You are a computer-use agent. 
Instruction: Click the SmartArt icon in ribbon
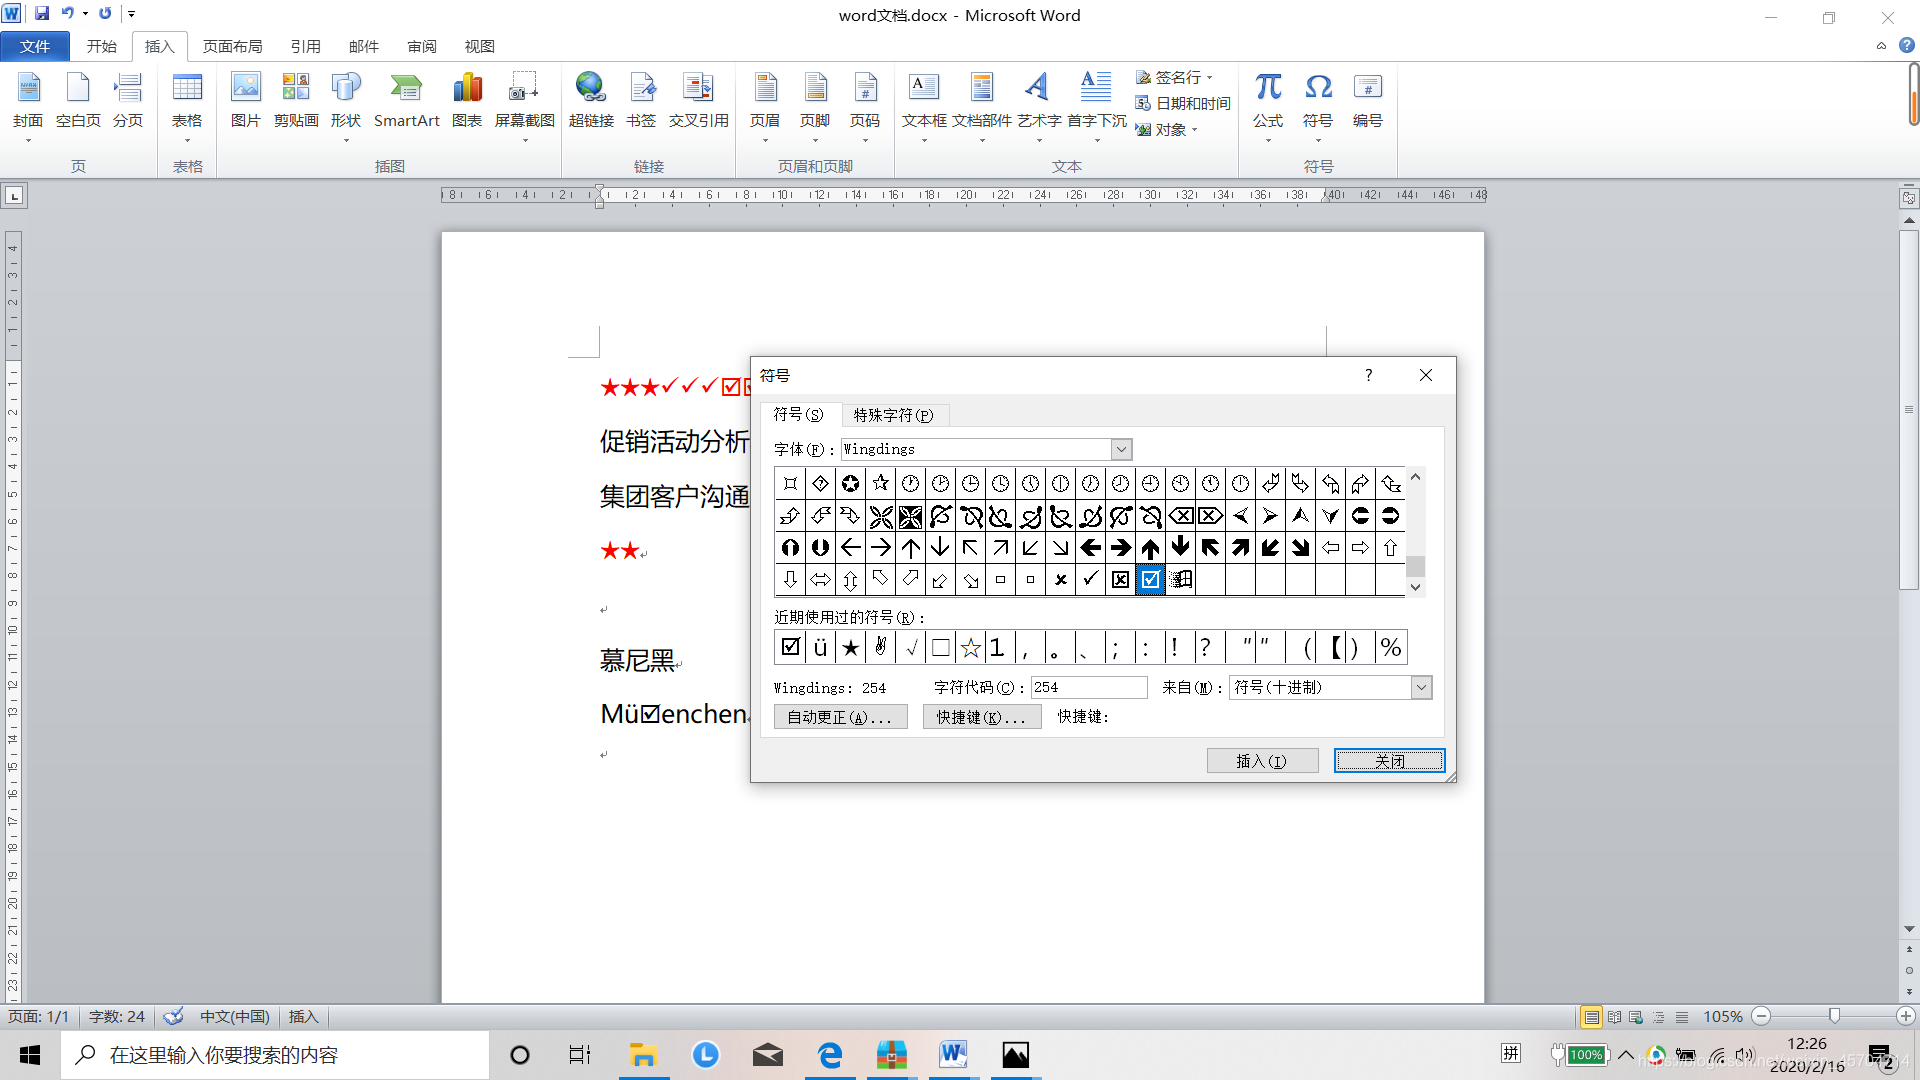(406, 99)
